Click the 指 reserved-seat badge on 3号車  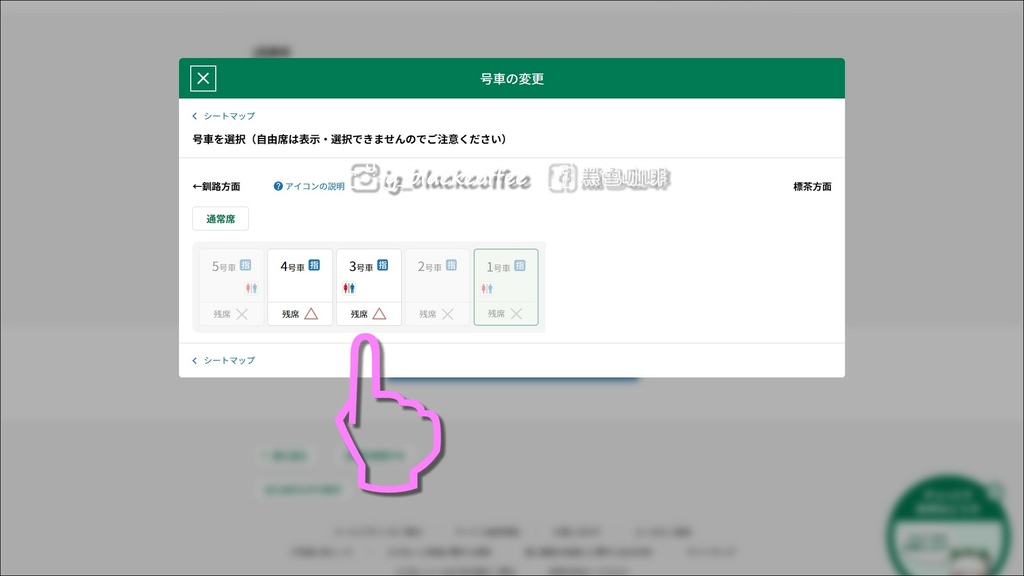[383, 264]
